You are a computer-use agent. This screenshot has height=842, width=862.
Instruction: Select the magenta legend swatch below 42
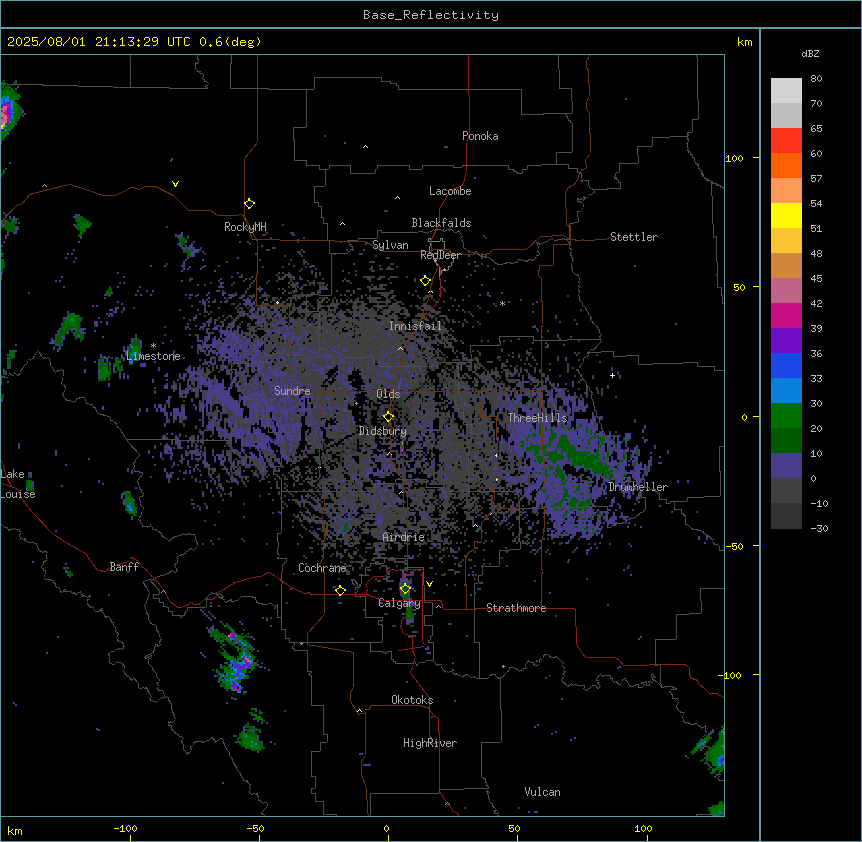(x=786, y=315)
